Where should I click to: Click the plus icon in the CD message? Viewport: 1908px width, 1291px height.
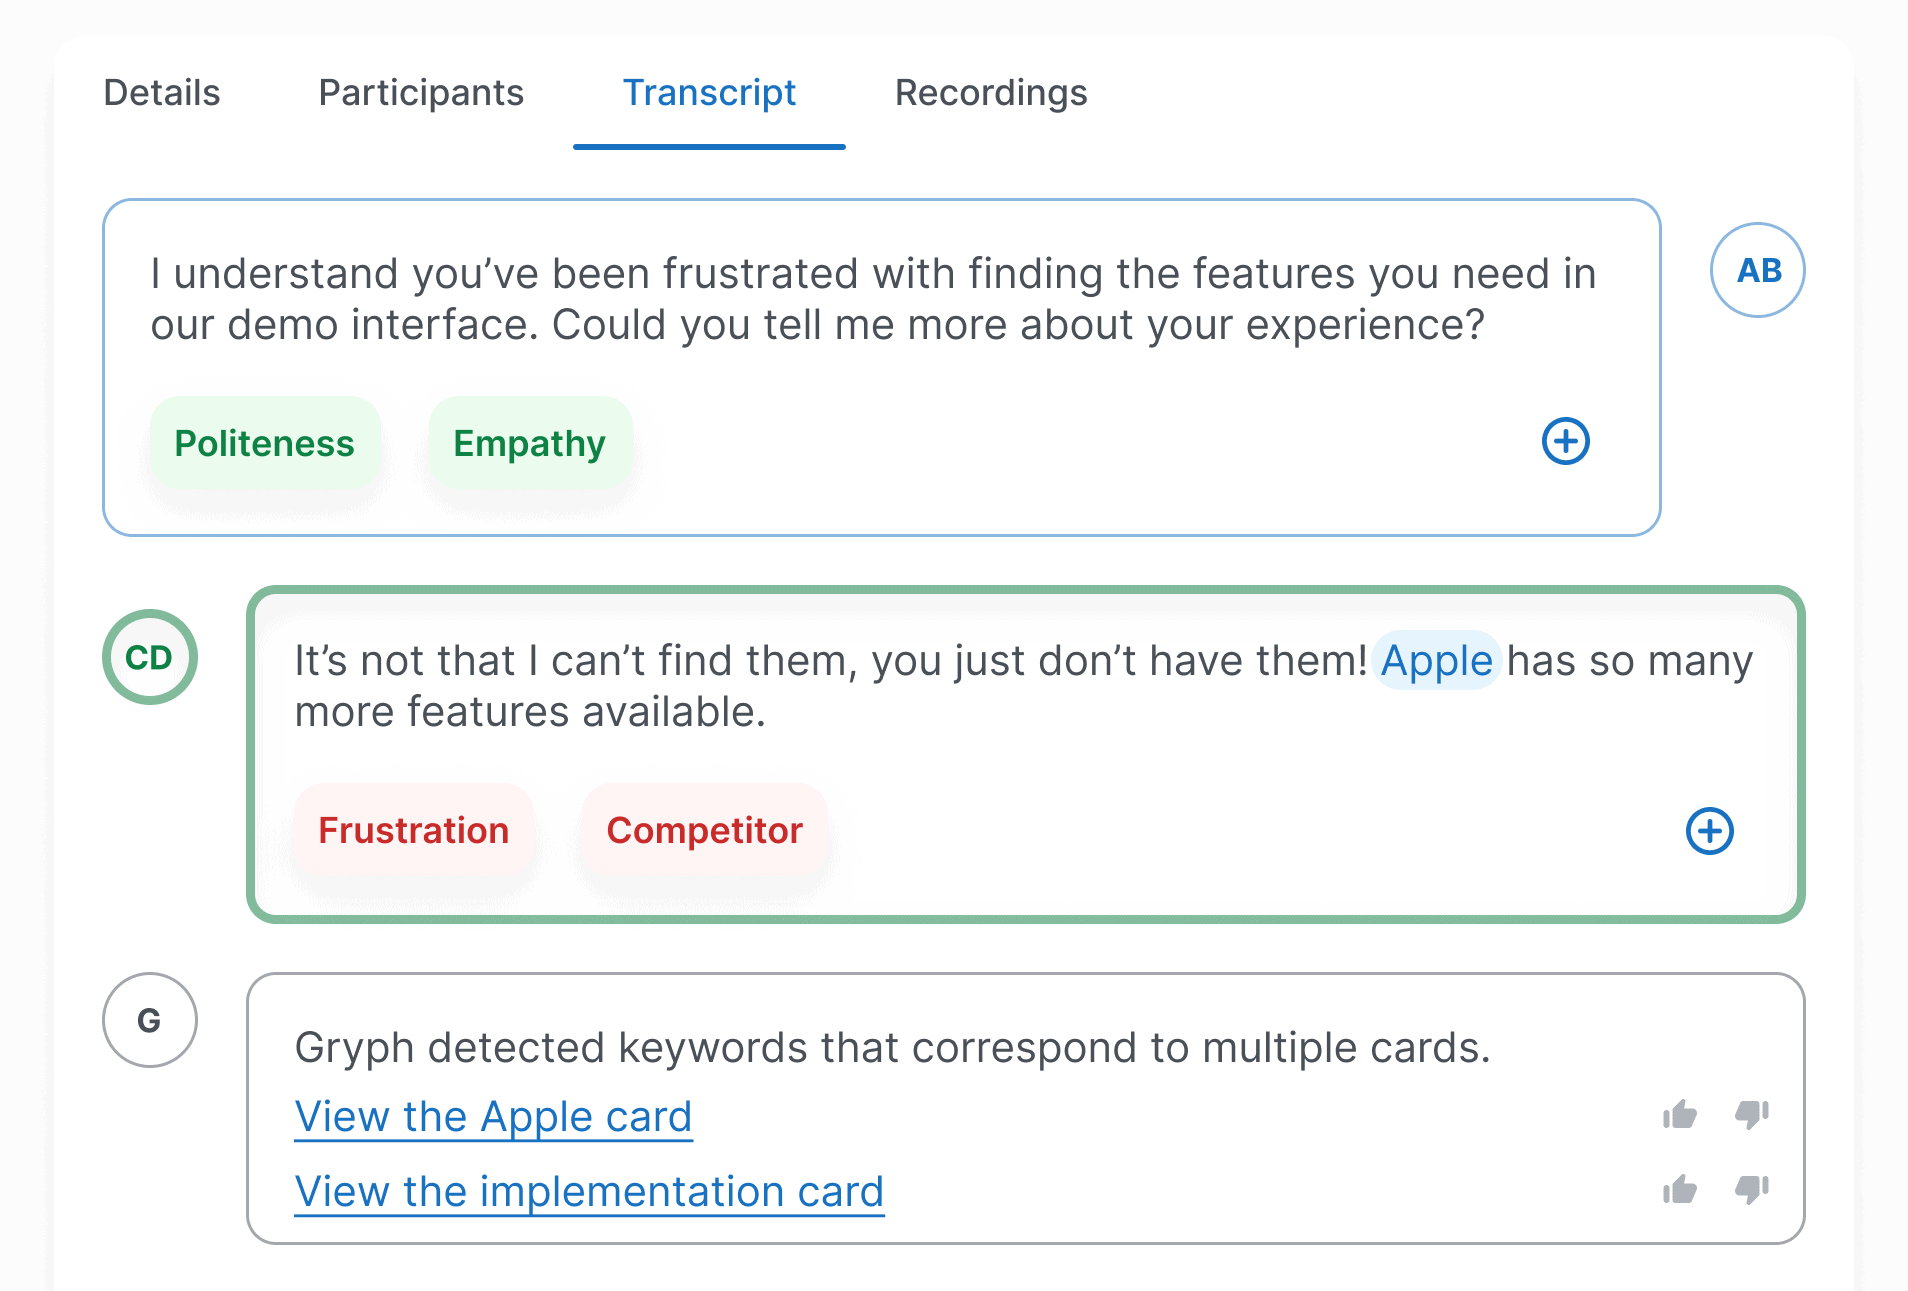pyautogui.click(x=1709, y=831)
